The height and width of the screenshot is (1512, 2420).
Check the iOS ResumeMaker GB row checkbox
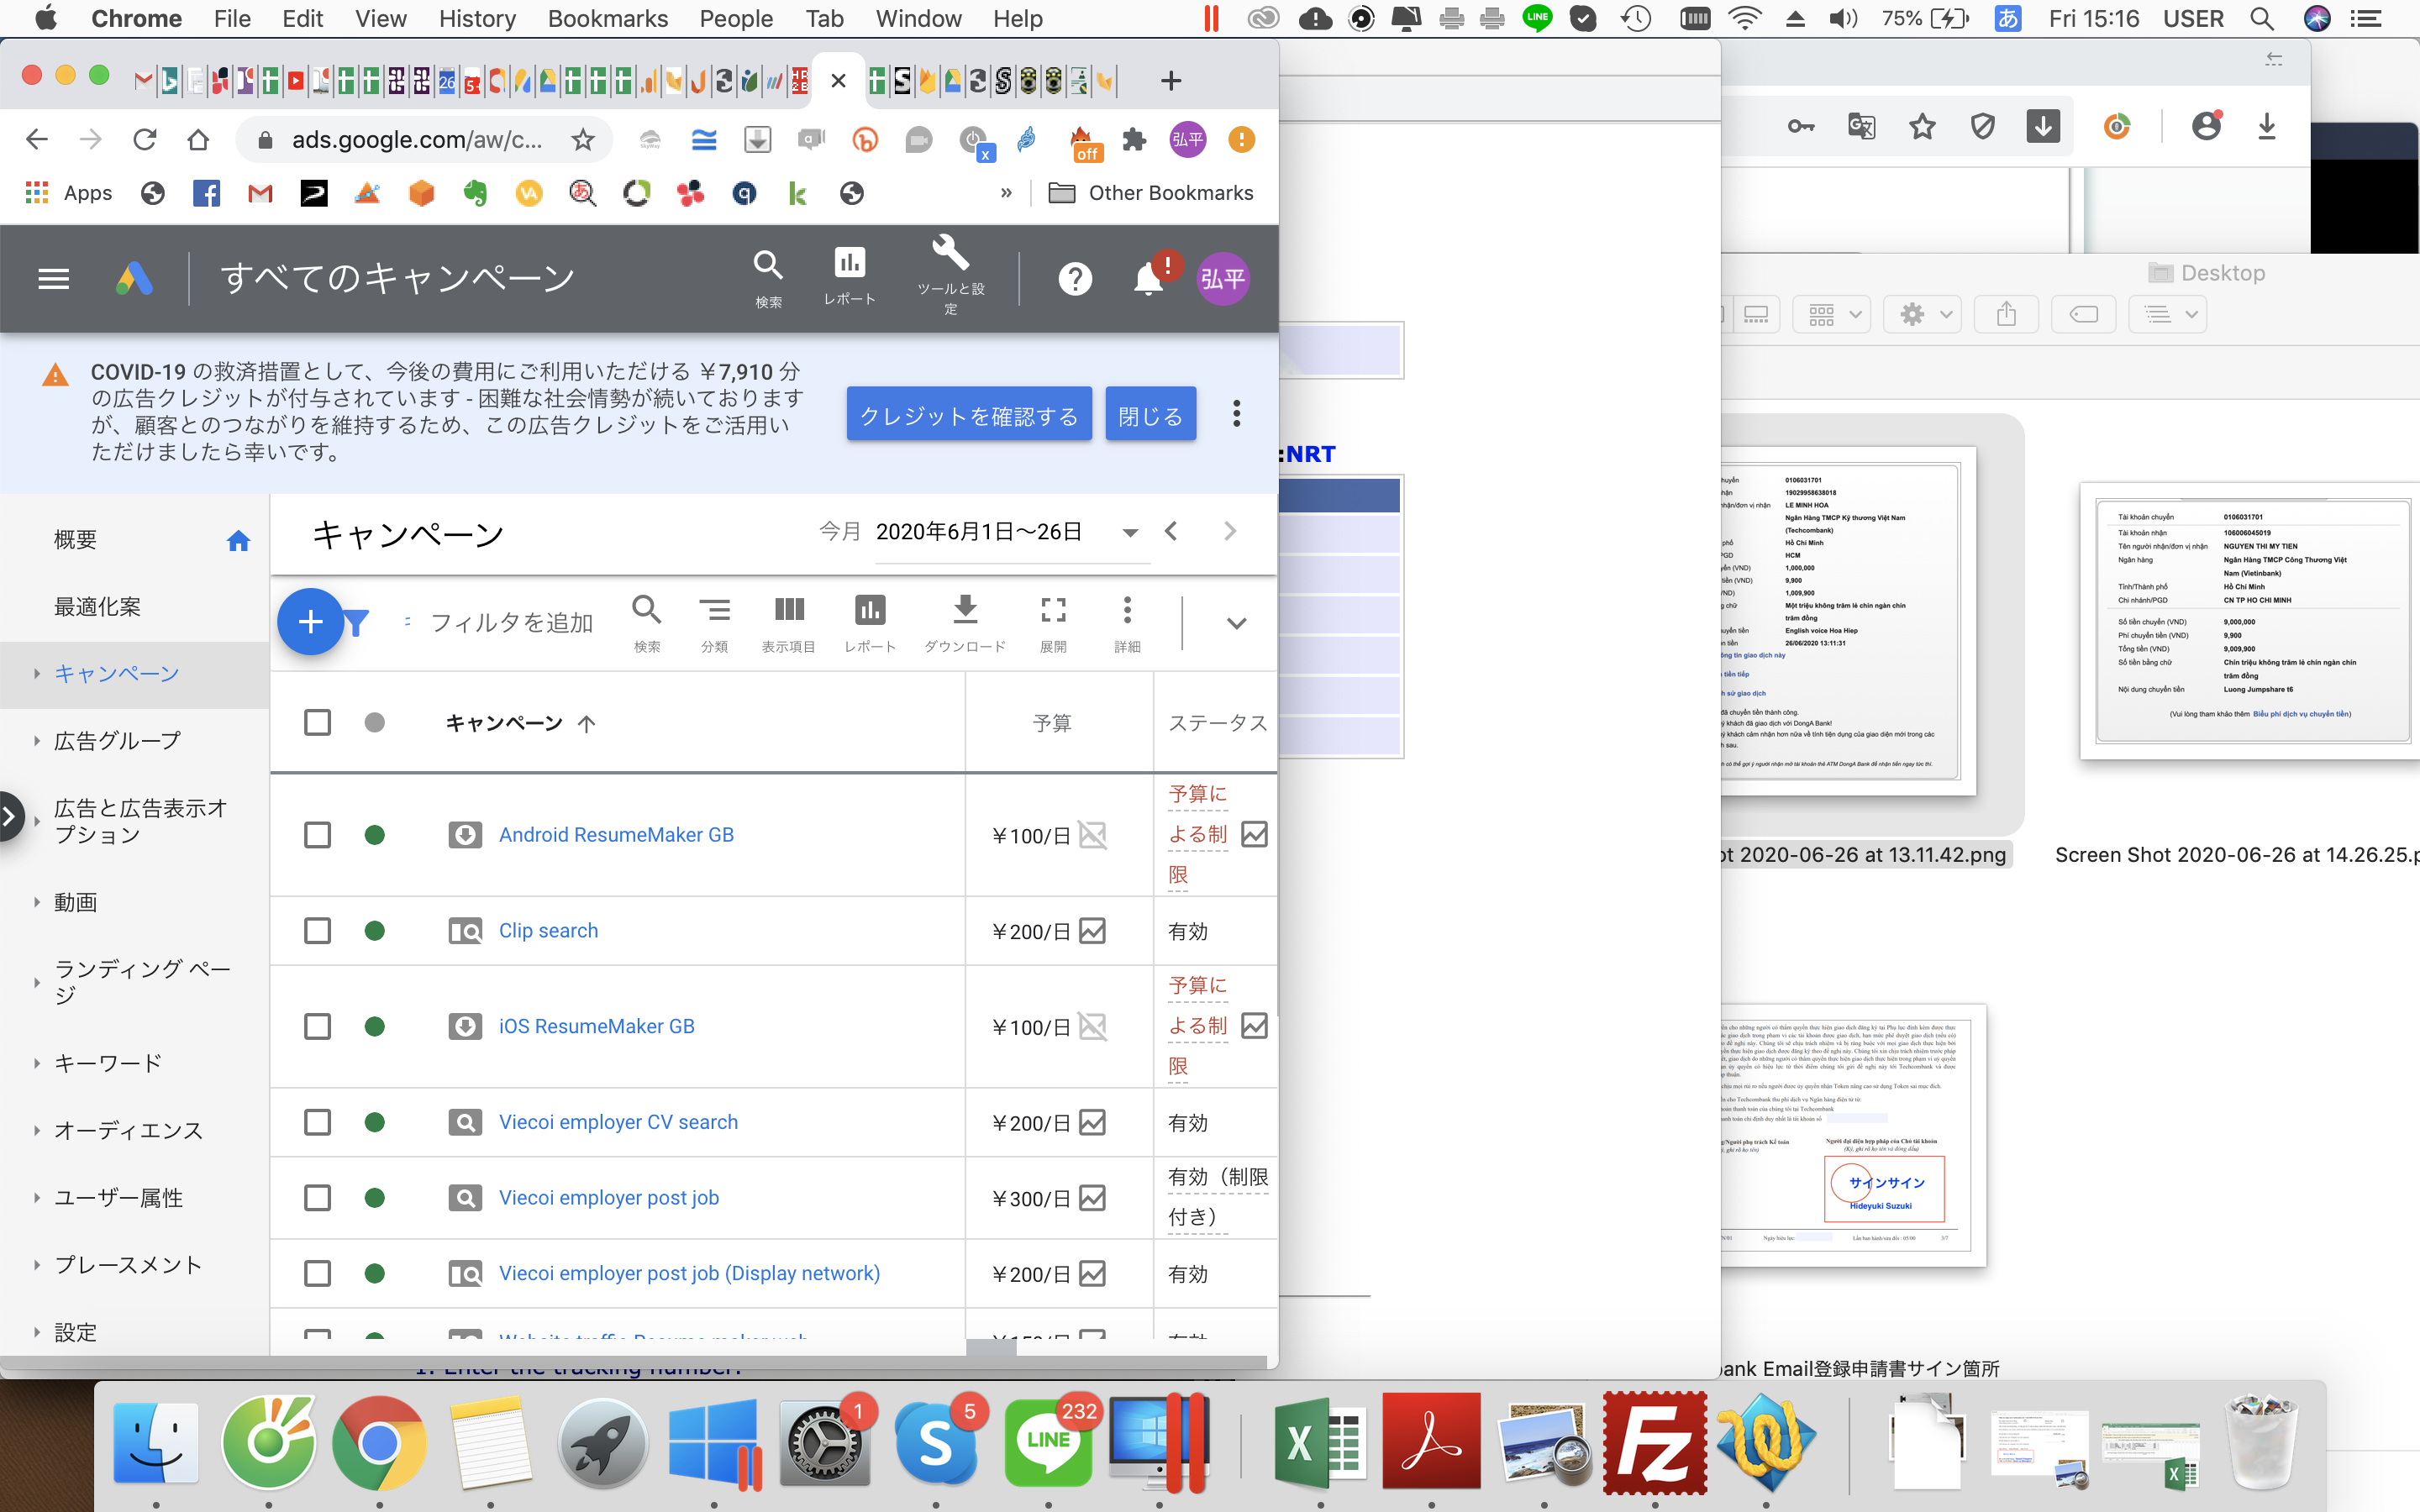click(x=317, y=1027)
